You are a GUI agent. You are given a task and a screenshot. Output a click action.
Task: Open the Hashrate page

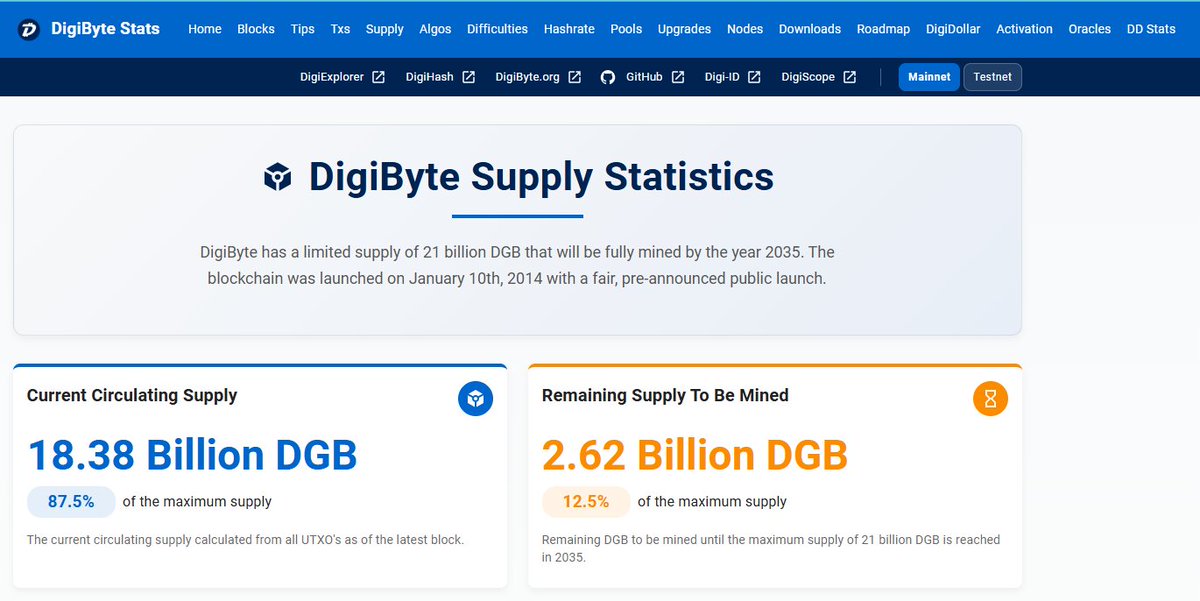tap(569, 29)
